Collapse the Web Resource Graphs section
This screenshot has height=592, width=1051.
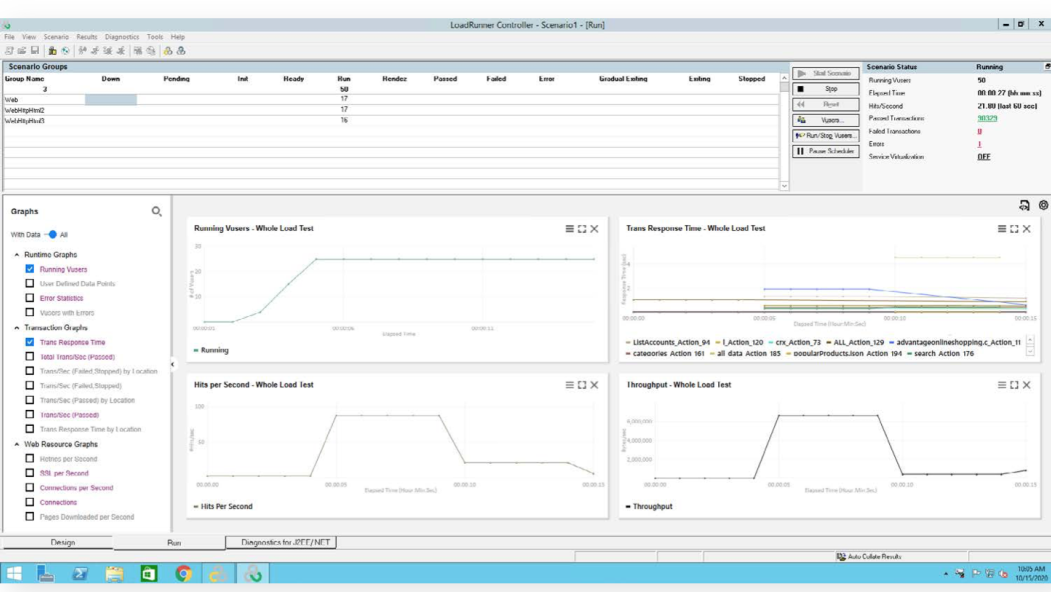coord(17,444)
